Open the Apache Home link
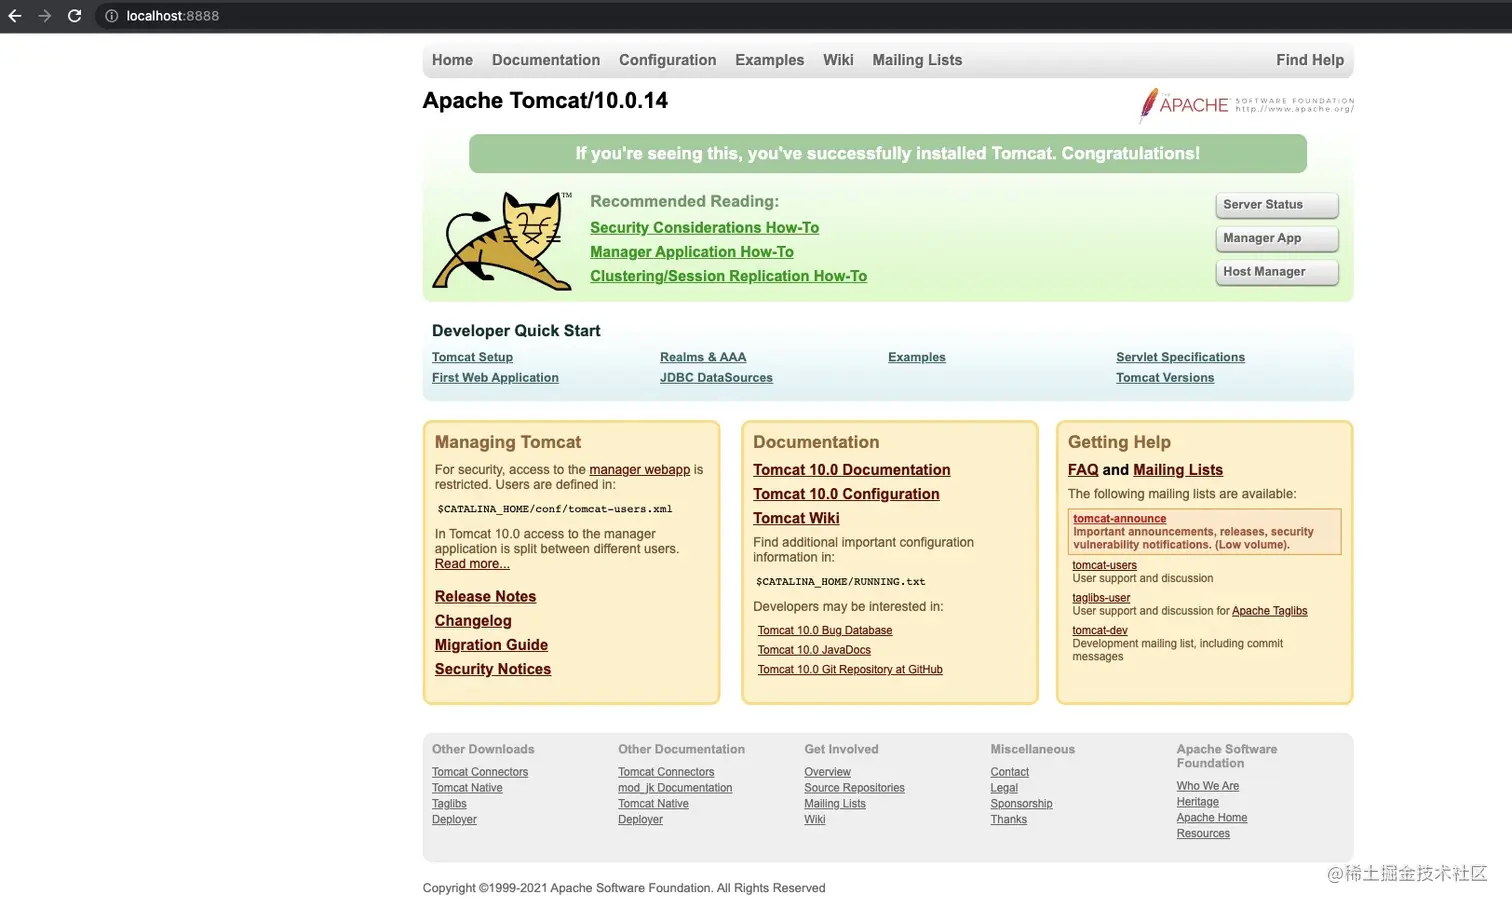The height and width of the screenshot is (908, 1512). click(1211, 818)
